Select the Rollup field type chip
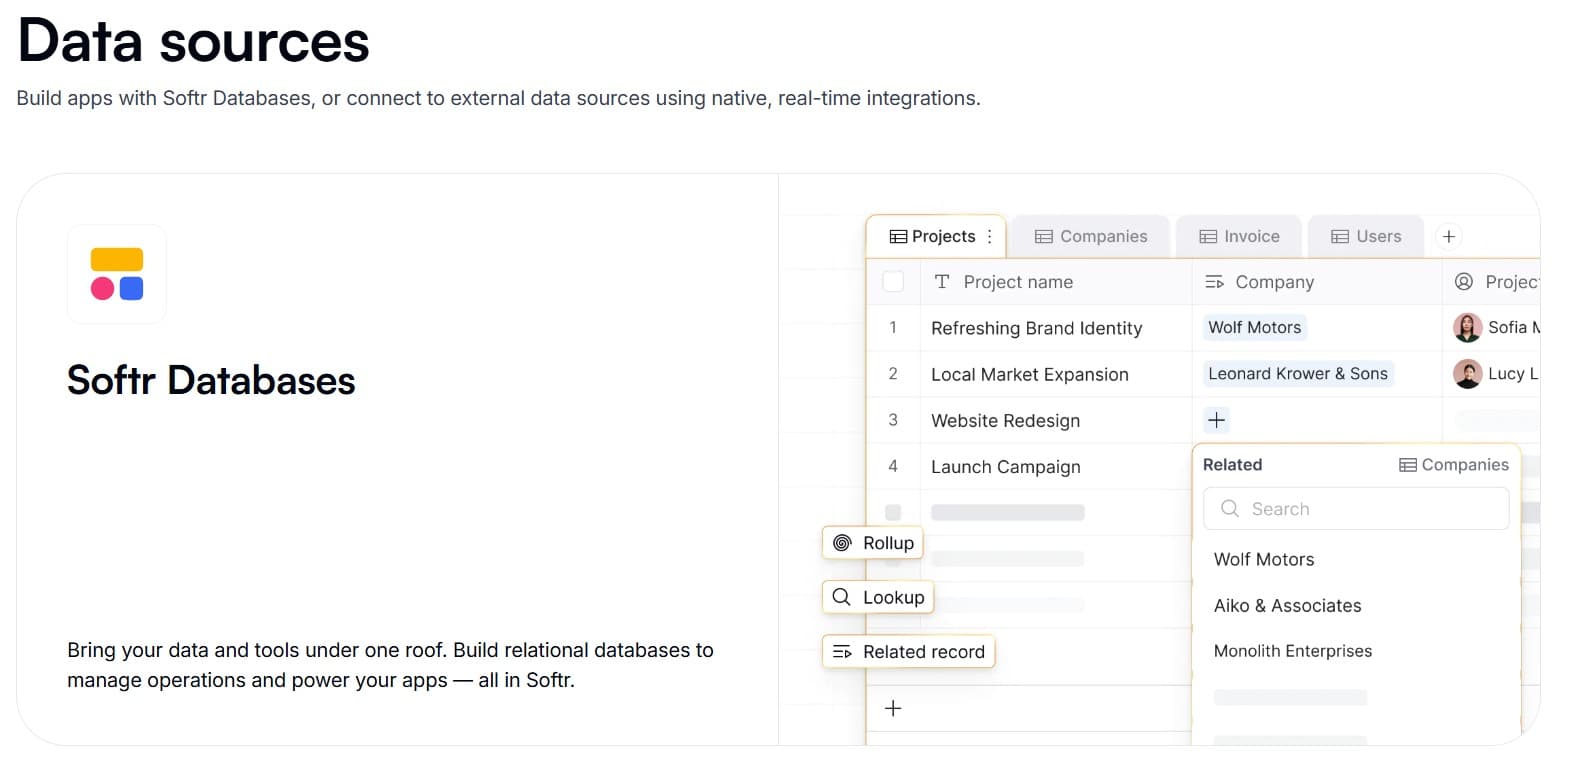 pos(873,543)
